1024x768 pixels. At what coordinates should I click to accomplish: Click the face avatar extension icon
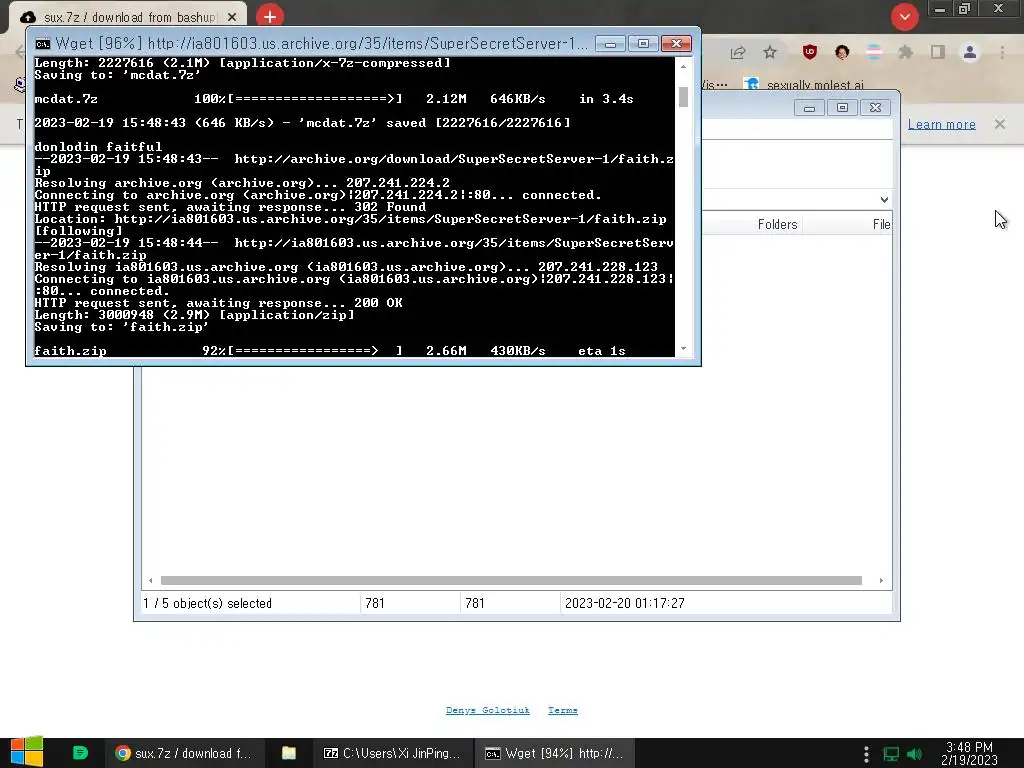842,52
